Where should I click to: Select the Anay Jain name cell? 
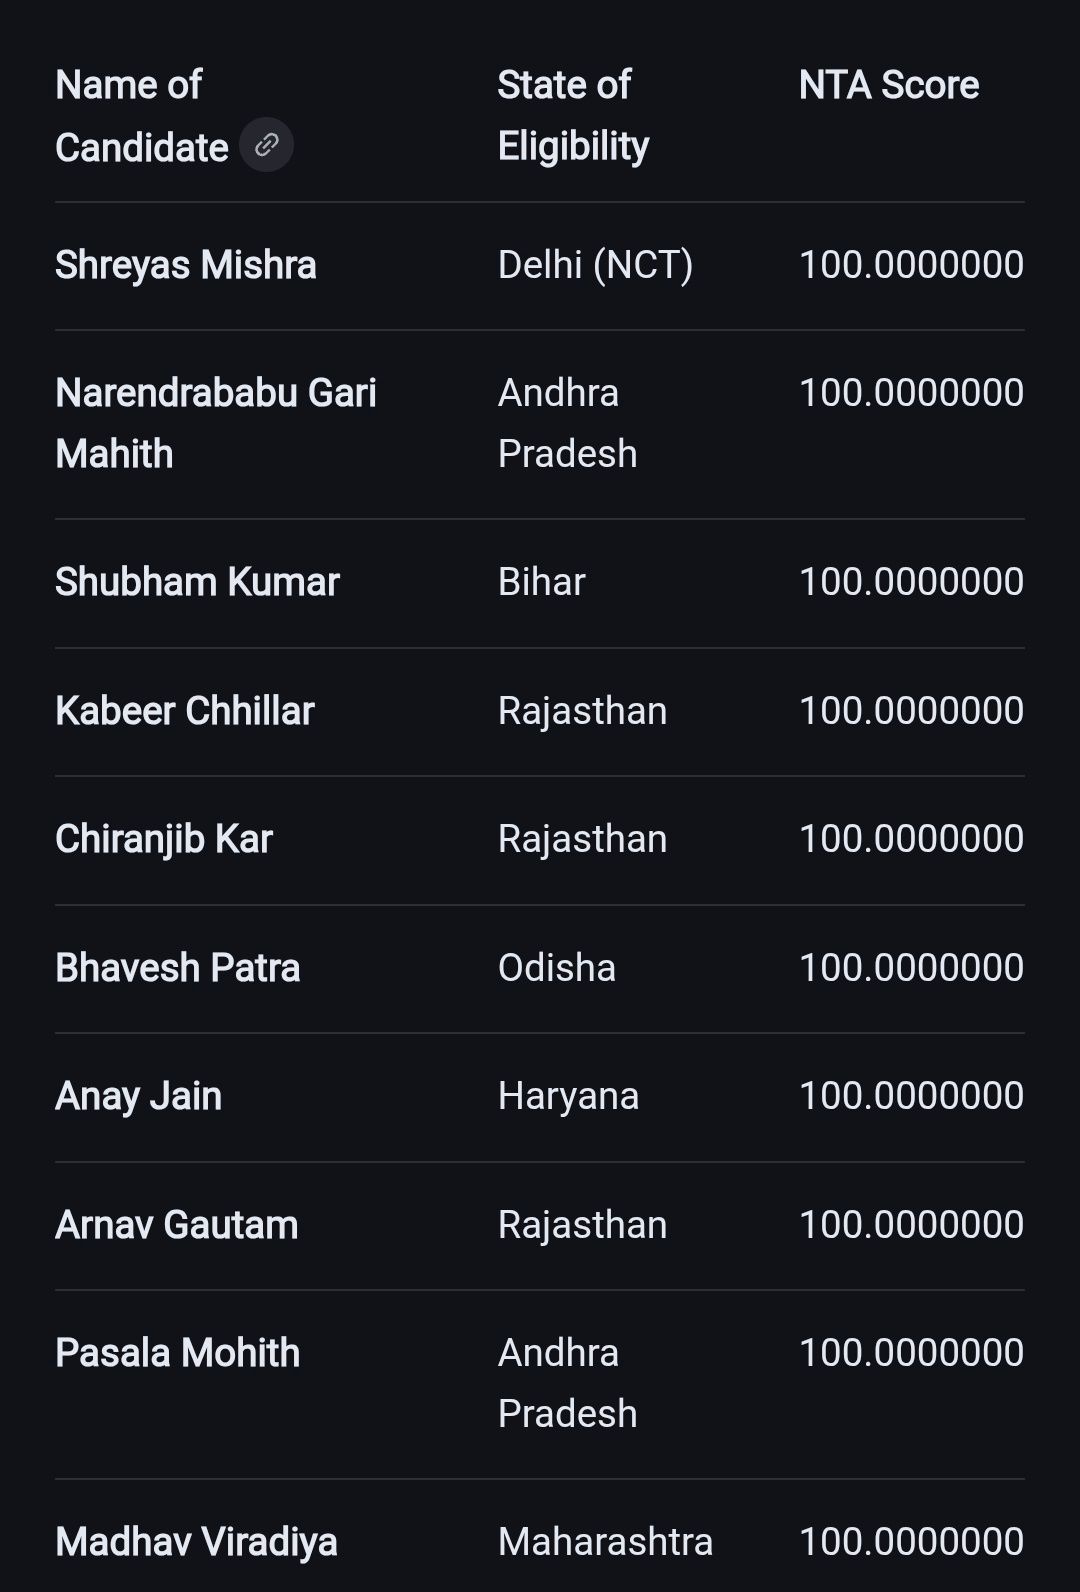pos(139,1096)
